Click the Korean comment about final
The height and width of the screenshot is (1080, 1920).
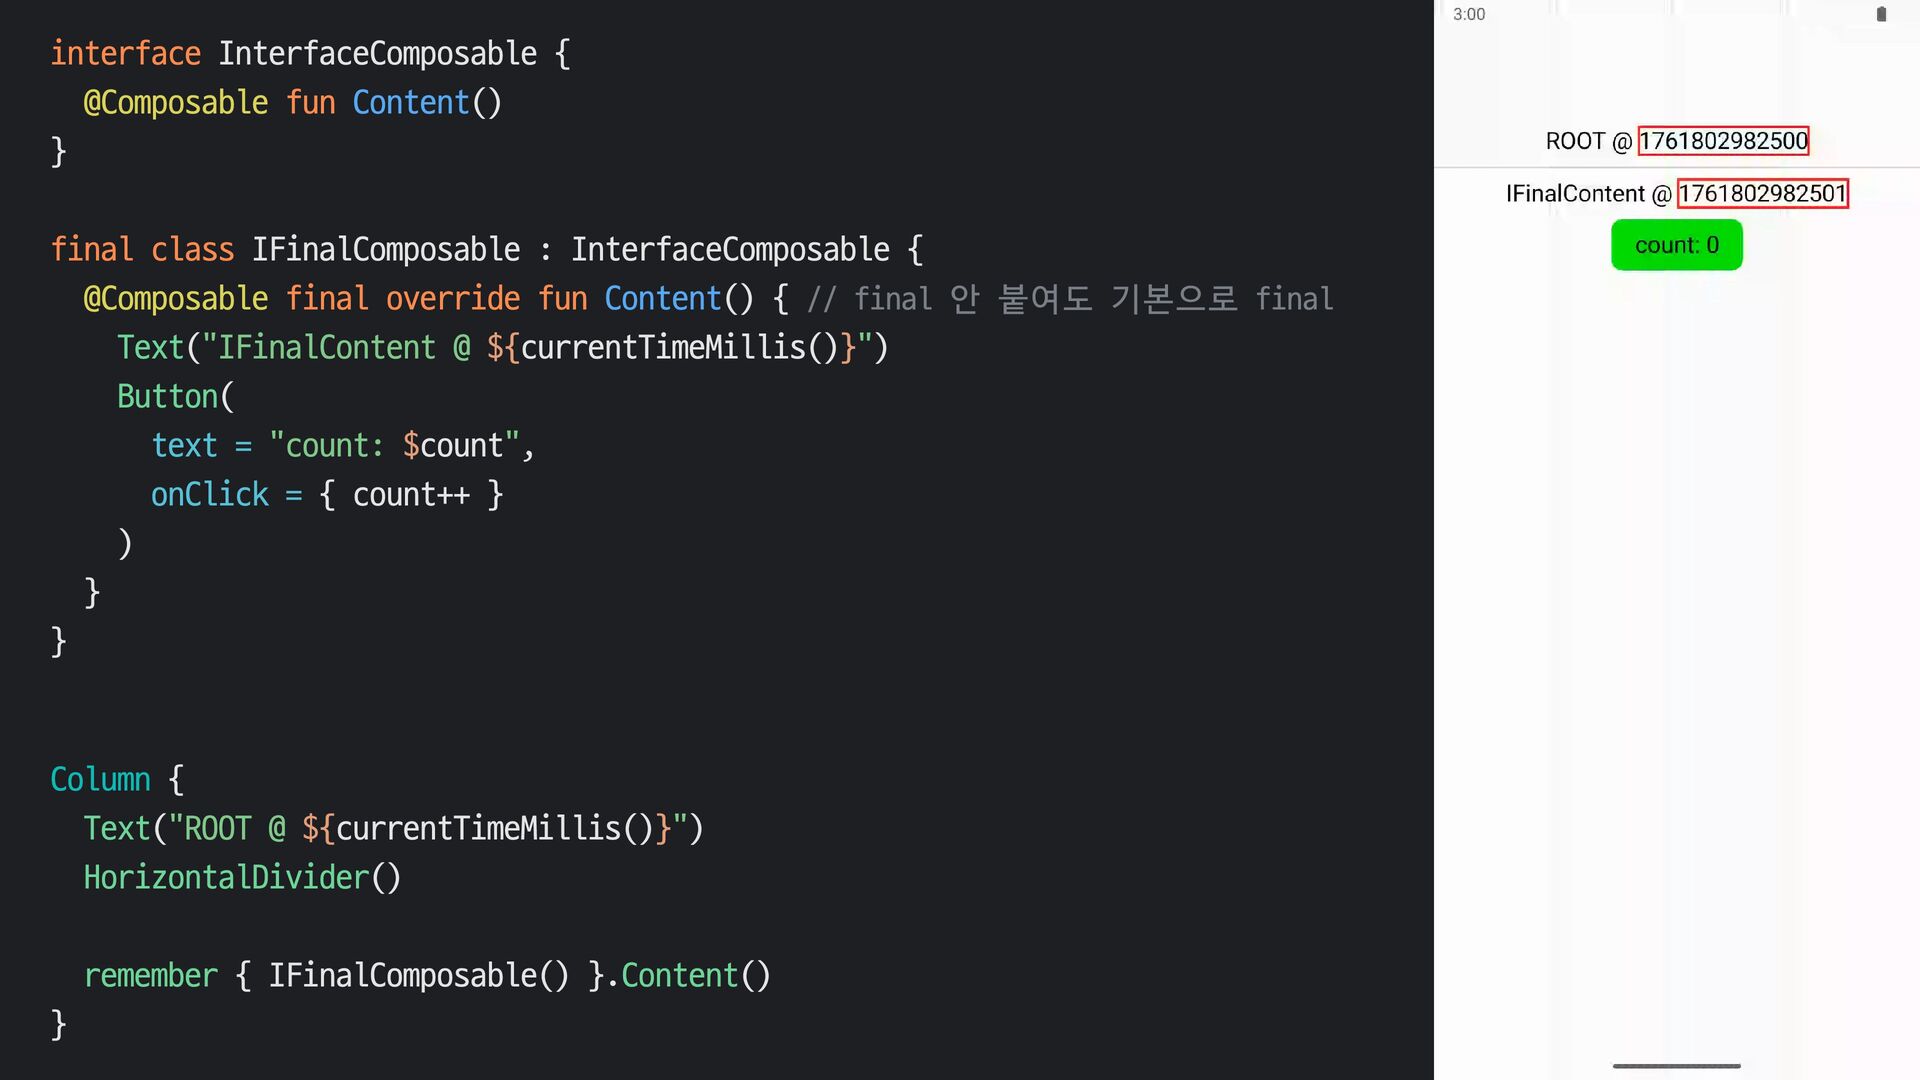tap(1070, 298)
